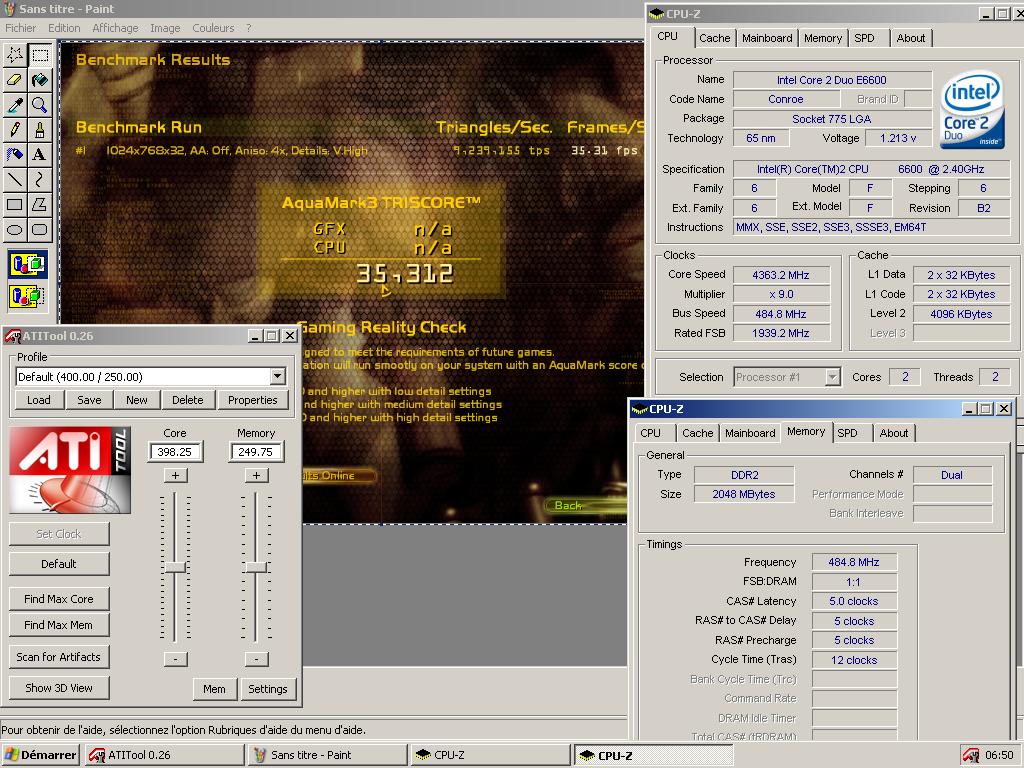Switch to Memory tab in top CPU-Z window
The height and width of the screenshot is (768, 1024).
[823, 38]
